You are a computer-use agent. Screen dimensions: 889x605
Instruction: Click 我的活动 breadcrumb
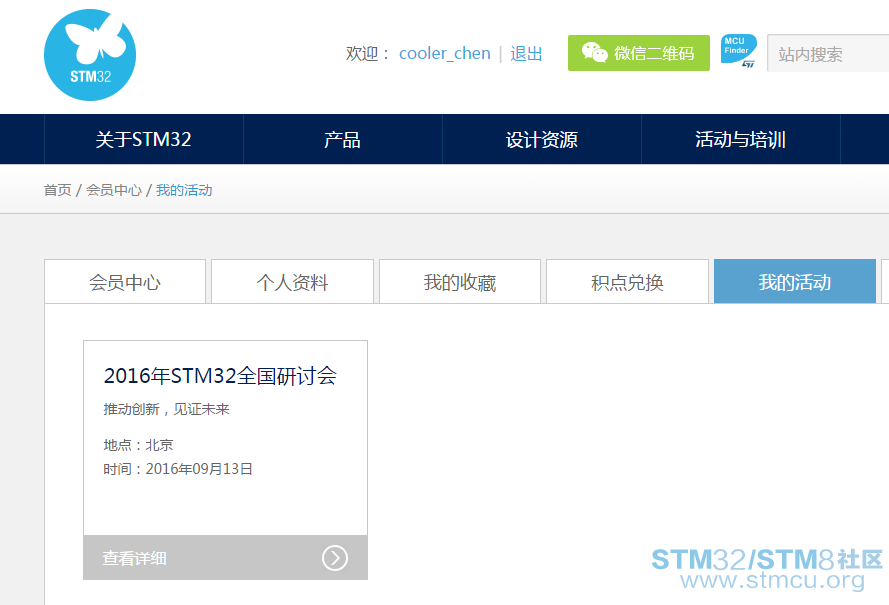(x=184, y=190)
